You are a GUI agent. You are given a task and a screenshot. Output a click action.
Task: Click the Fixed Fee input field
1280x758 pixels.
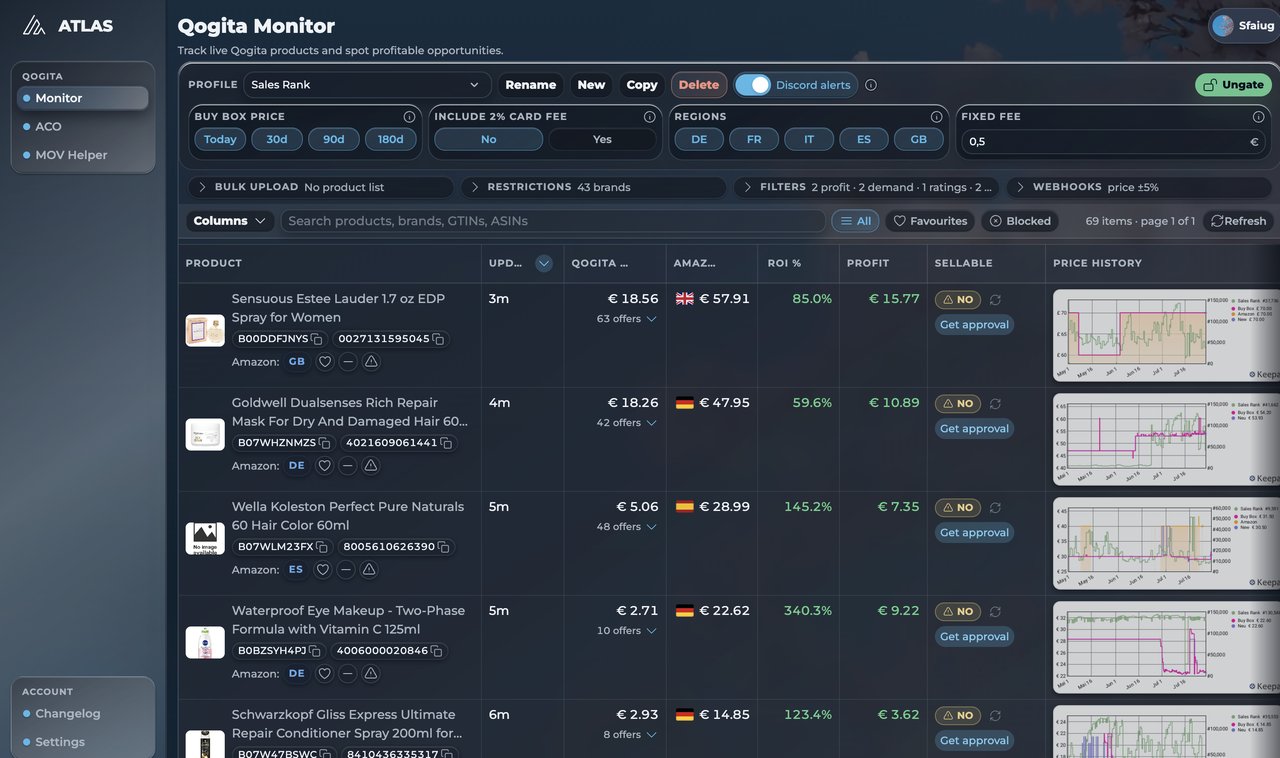[1113, 142]
